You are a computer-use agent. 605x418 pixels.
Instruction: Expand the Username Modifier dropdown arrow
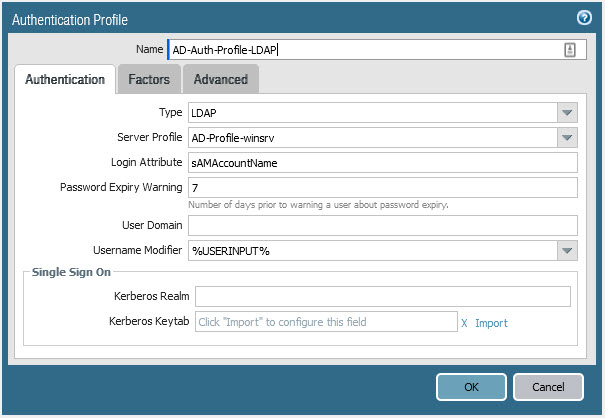pos(567,251)
